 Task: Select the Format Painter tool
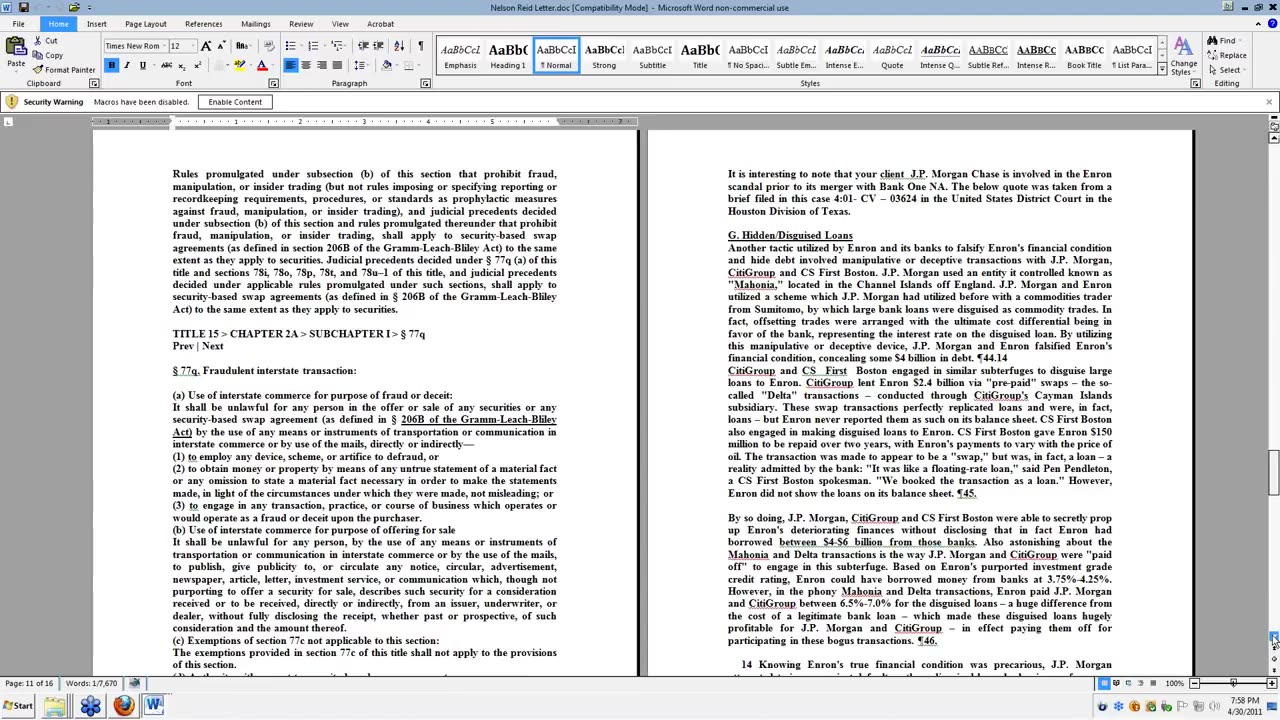pos(64,69)
